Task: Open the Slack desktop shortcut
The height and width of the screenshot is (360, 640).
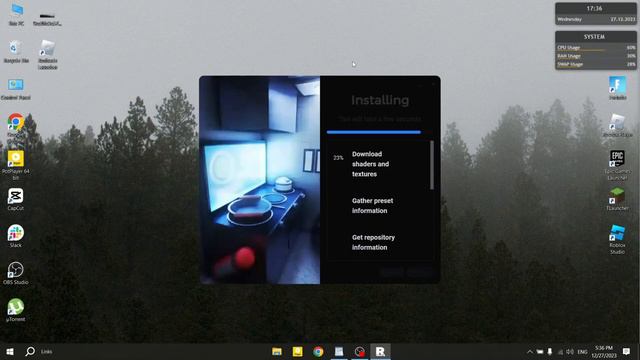Action: (x=16, y=236)
